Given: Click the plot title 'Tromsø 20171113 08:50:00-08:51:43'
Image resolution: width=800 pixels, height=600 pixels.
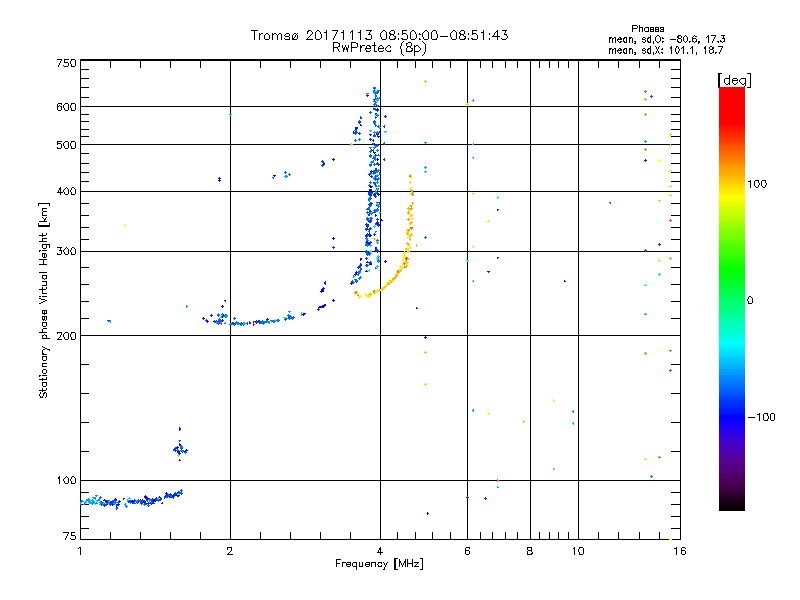Looking at the screenshot, I should (379, 35).
